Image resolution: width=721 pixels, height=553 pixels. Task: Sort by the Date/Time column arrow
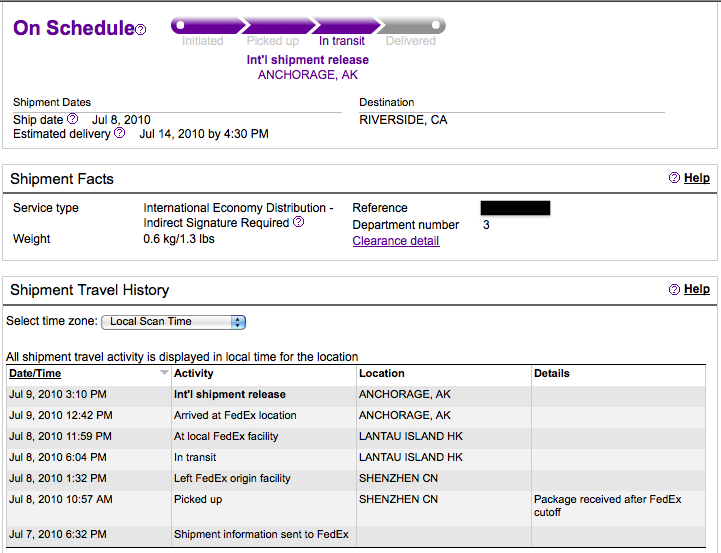[164, 373]
